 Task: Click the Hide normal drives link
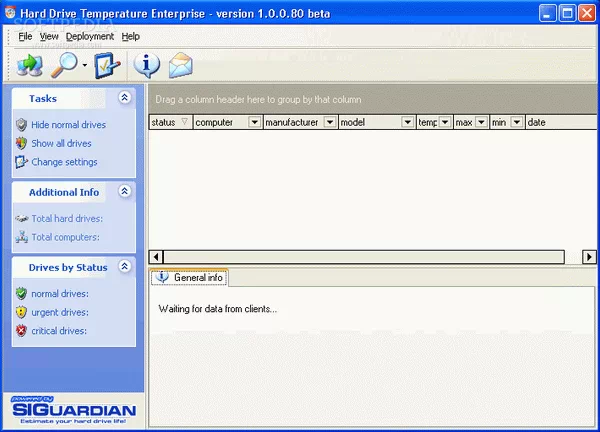tap(68, 125)
